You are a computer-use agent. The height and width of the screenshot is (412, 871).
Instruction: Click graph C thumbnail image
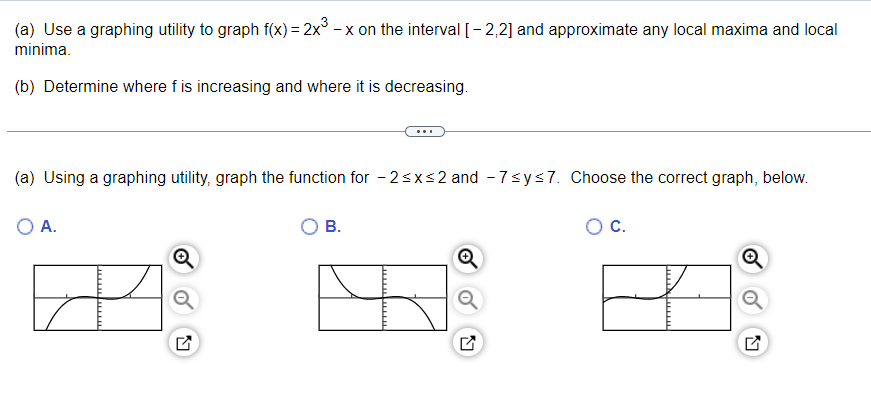[x=667, y=298]
